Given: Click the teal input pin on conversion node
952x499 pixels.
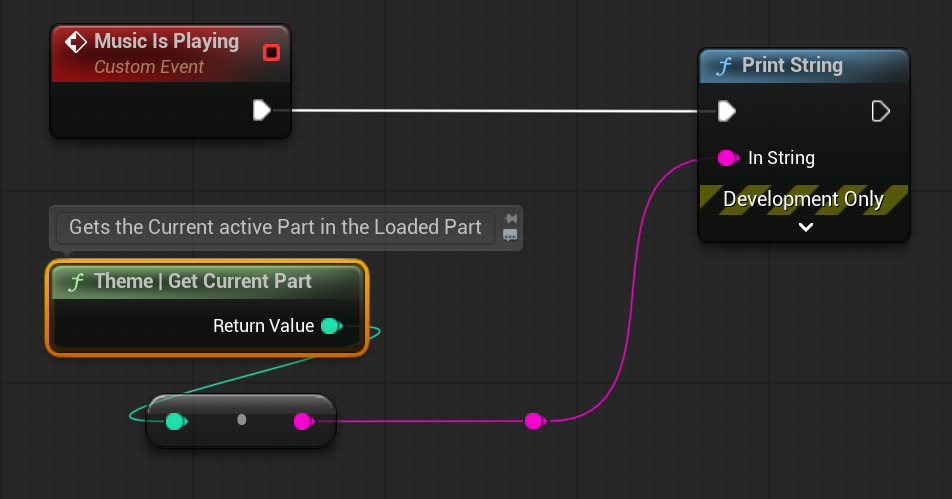Looking at the screenshot, I should [175, 422].
